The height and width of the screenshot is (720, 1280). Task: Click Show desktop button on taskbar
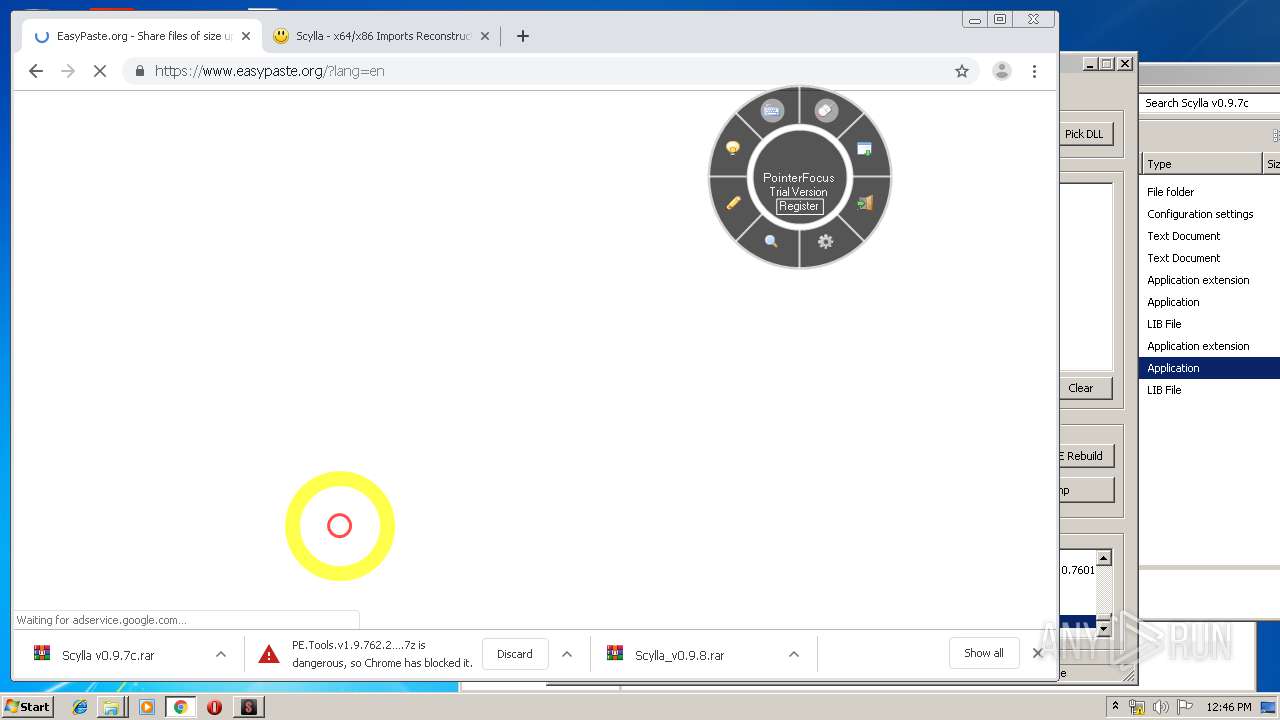point(1269,707)
